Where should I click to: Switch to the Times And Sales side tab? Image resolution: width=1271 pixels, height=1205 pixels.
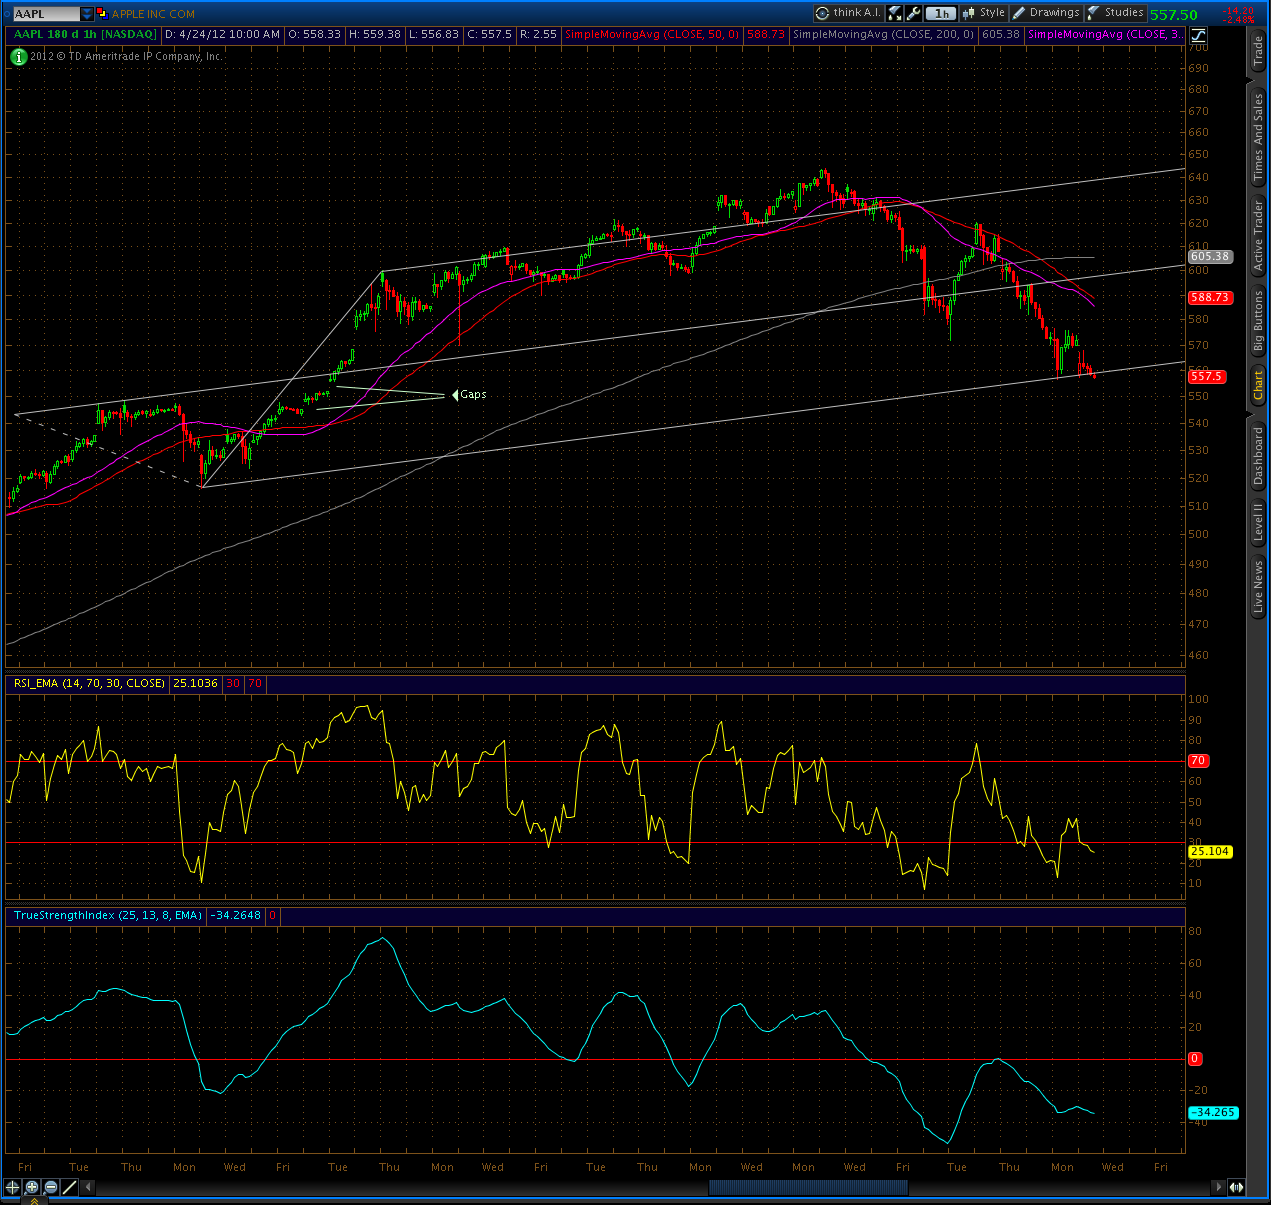click(1258, 137)
